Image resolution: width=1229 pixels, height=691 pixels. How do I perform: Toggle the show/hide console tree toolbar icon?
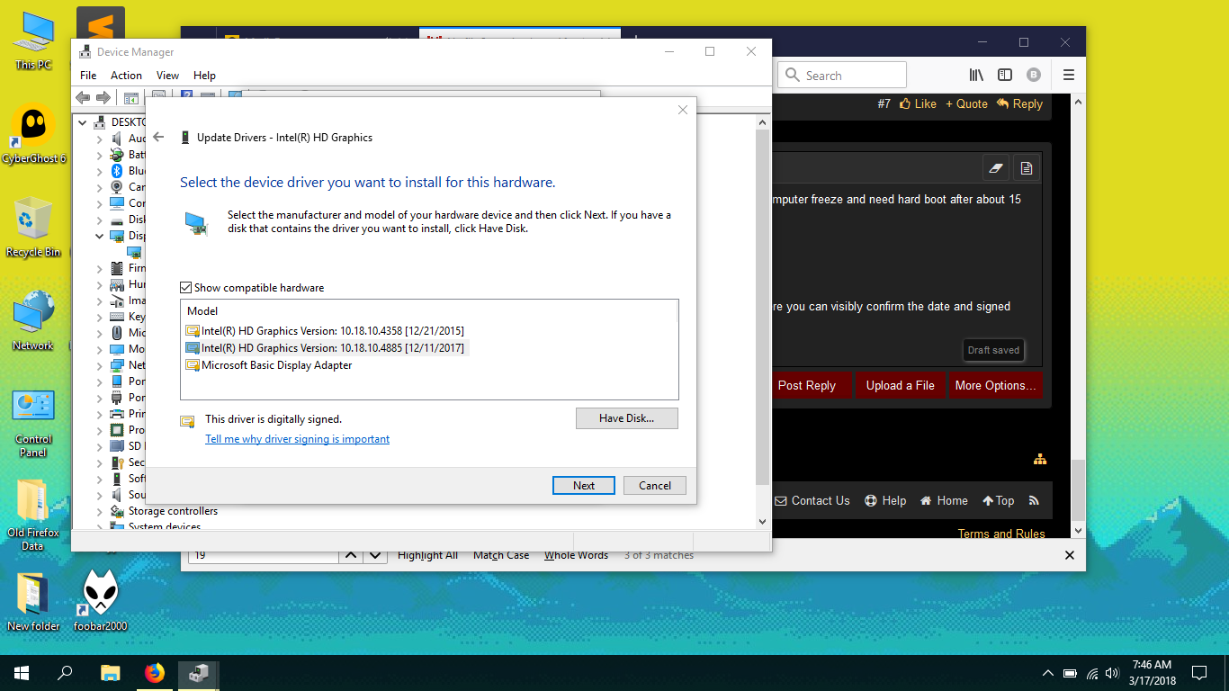[131, 97]
